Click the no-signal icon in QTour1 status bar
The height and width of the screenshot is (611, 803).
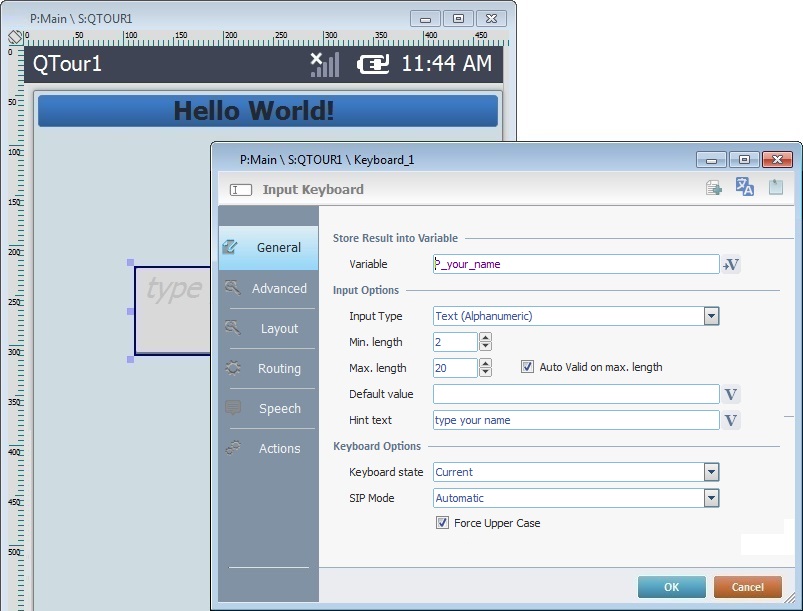[x=325, y=65]
